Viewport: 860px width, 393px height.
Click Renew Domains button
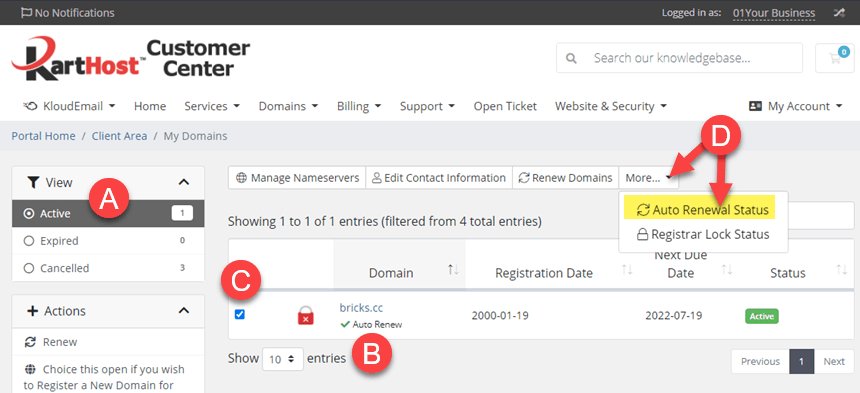565,178
